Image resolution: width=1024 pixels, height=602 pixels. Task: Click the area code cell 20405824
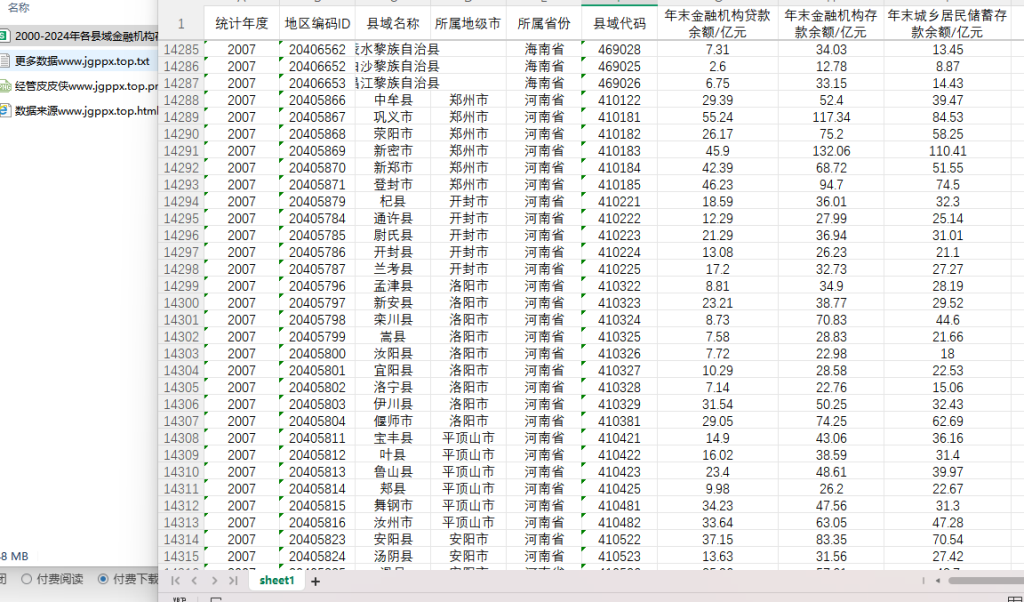pos(317,556)
